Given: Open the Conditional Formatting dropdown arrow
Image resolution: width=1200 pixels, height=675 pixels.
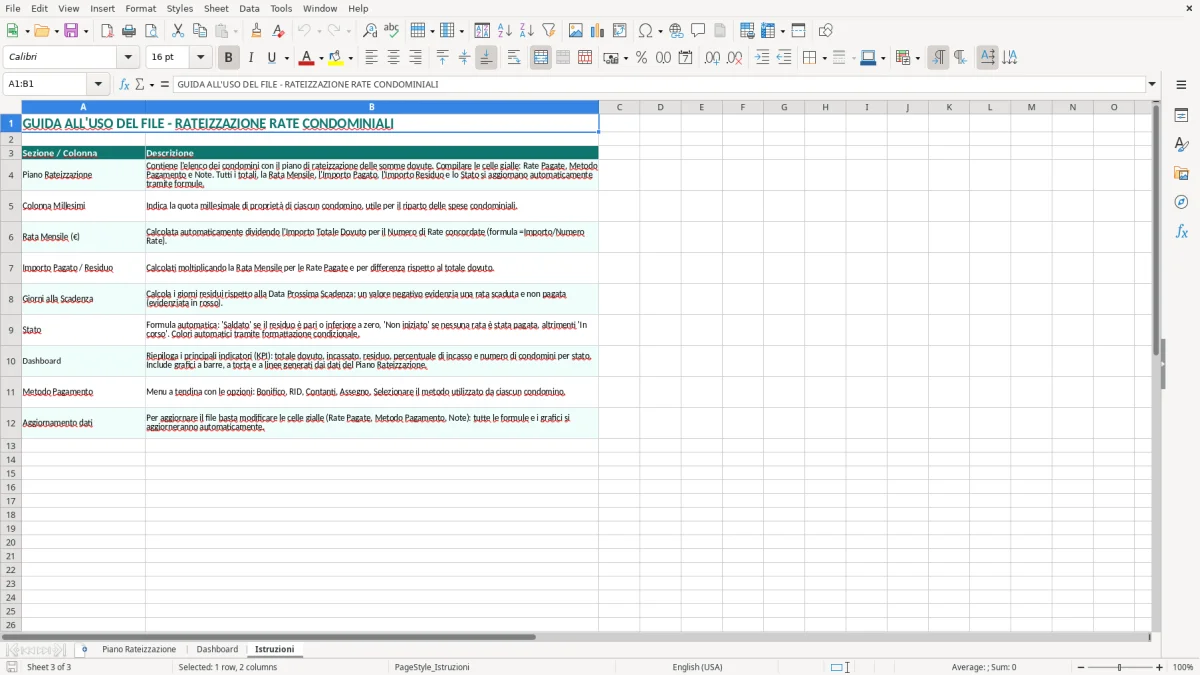Looking at the screenshot, I should click(x=917, y=58).
